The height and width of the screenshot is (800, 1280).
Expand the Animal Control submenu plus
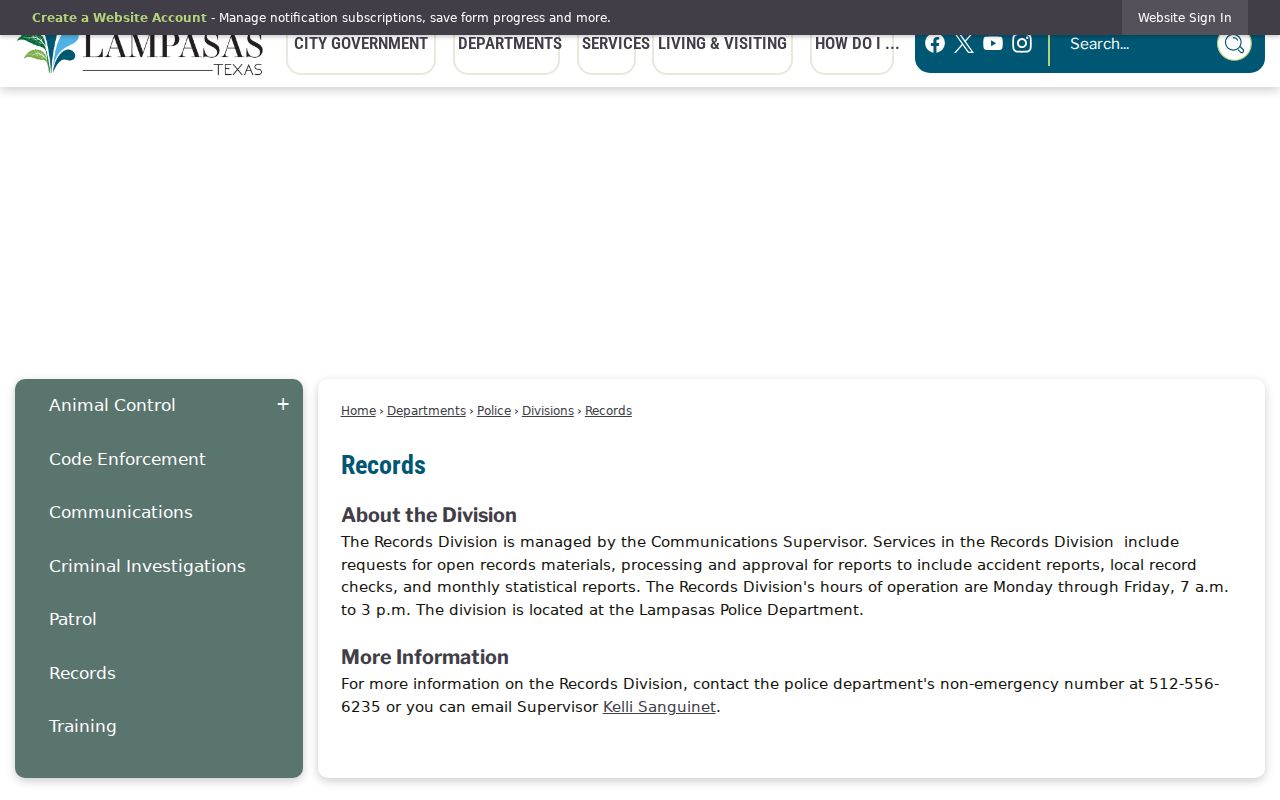(x=283, y=404)
